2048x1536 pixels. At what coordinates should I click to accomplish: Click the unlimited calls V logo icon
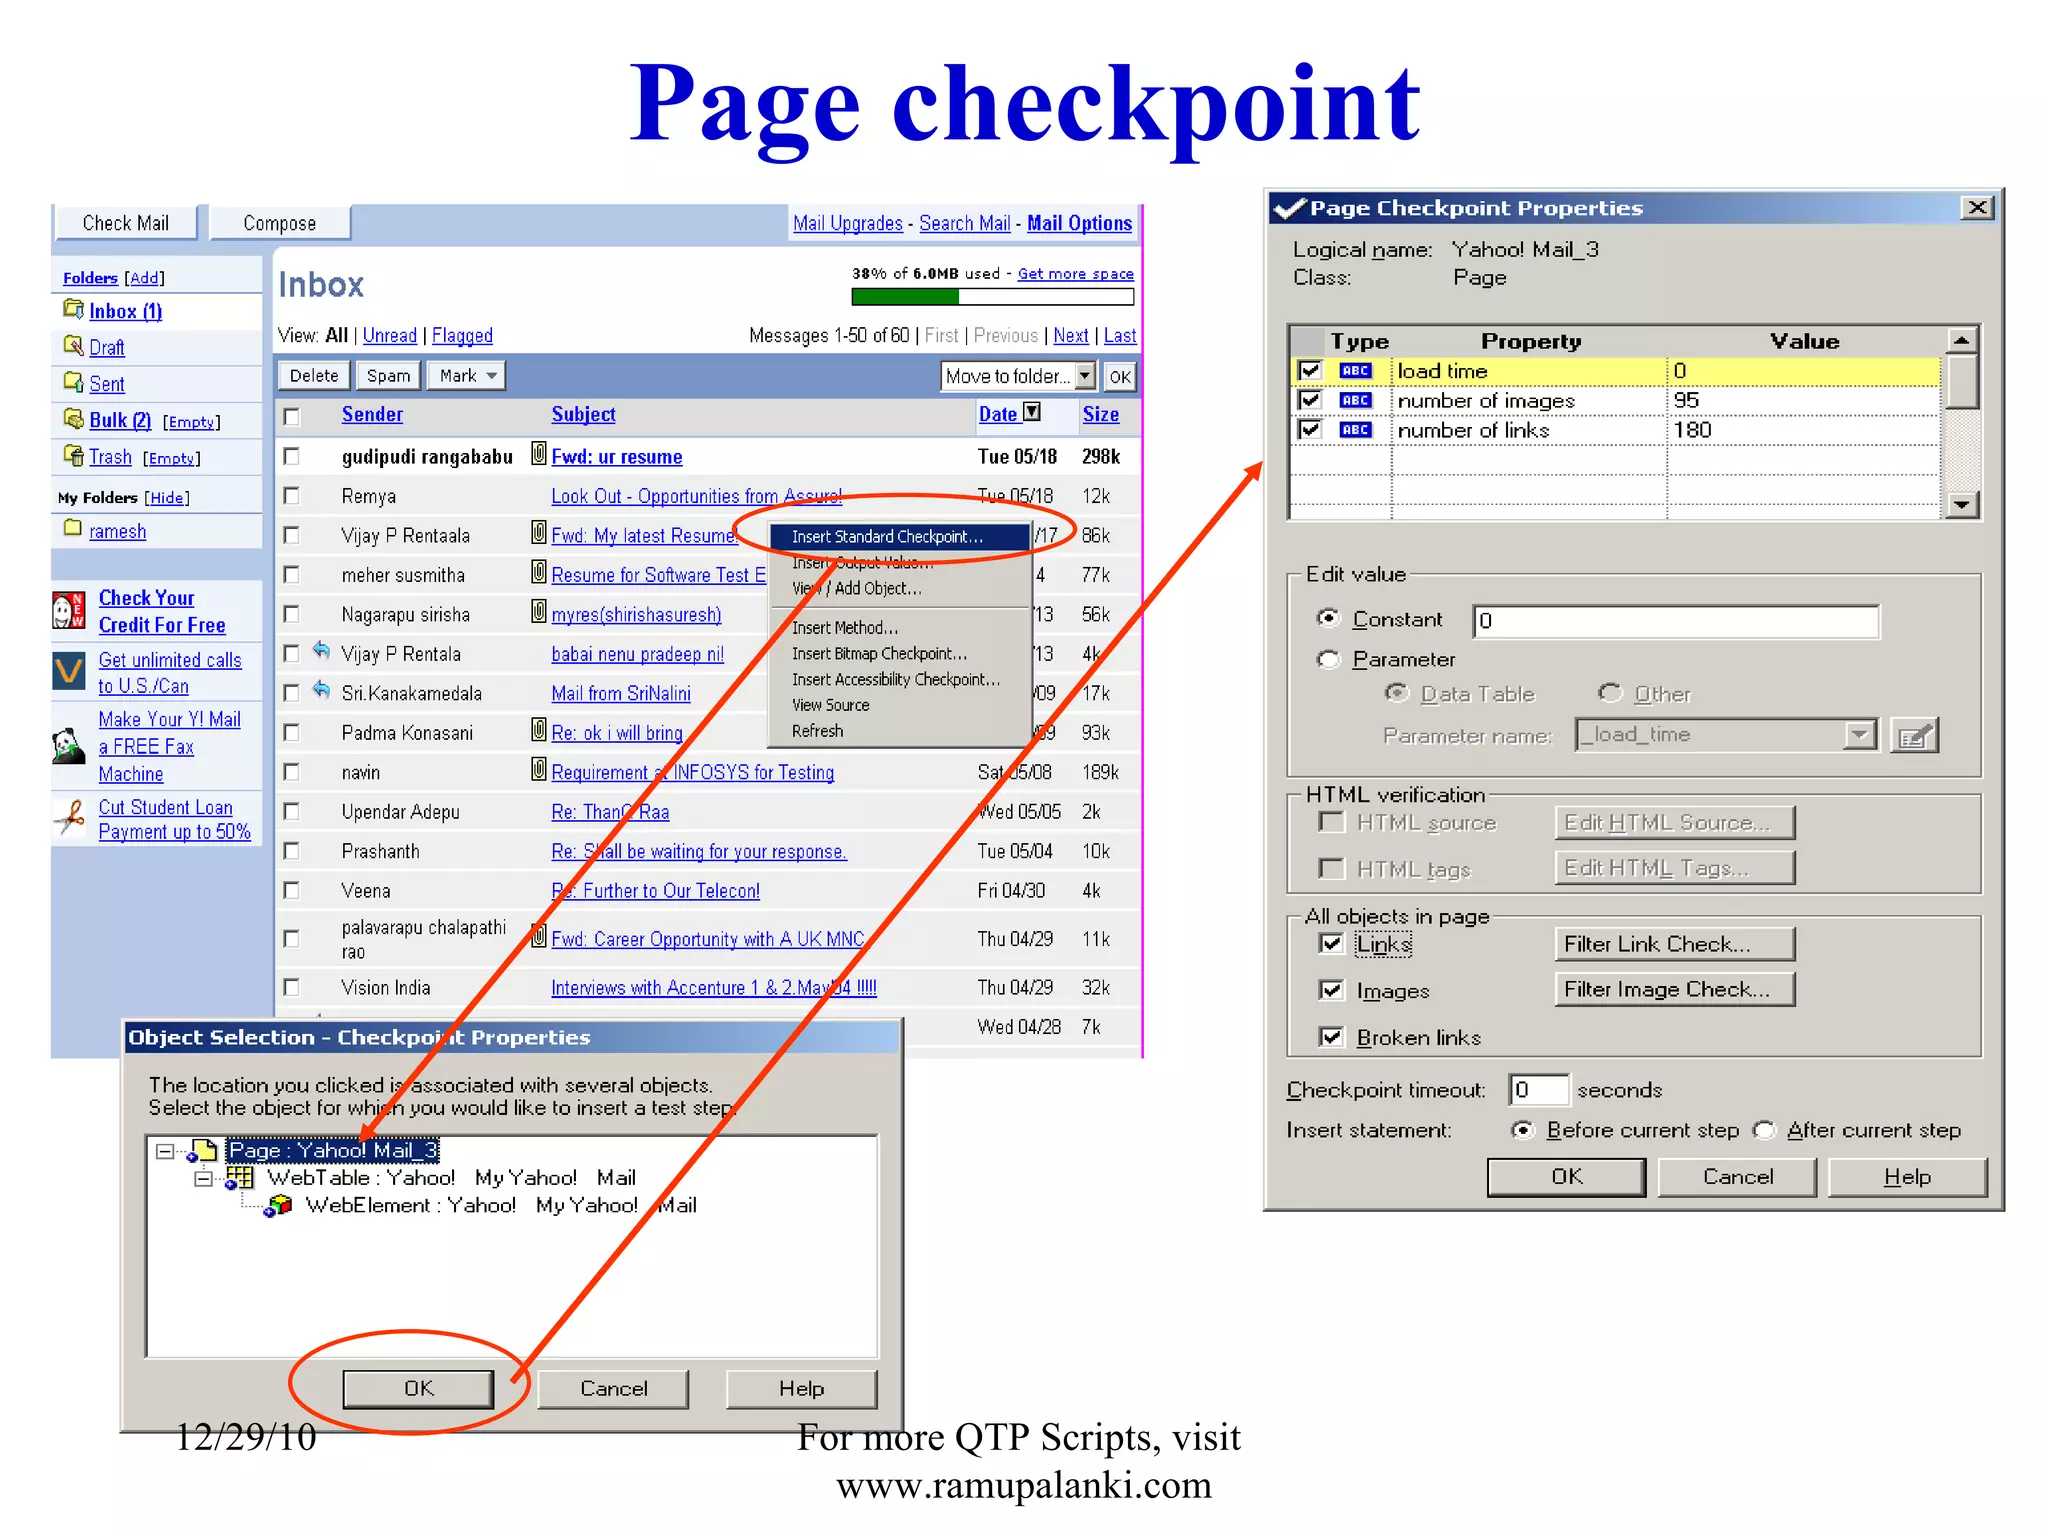click(x=68, y=670)
